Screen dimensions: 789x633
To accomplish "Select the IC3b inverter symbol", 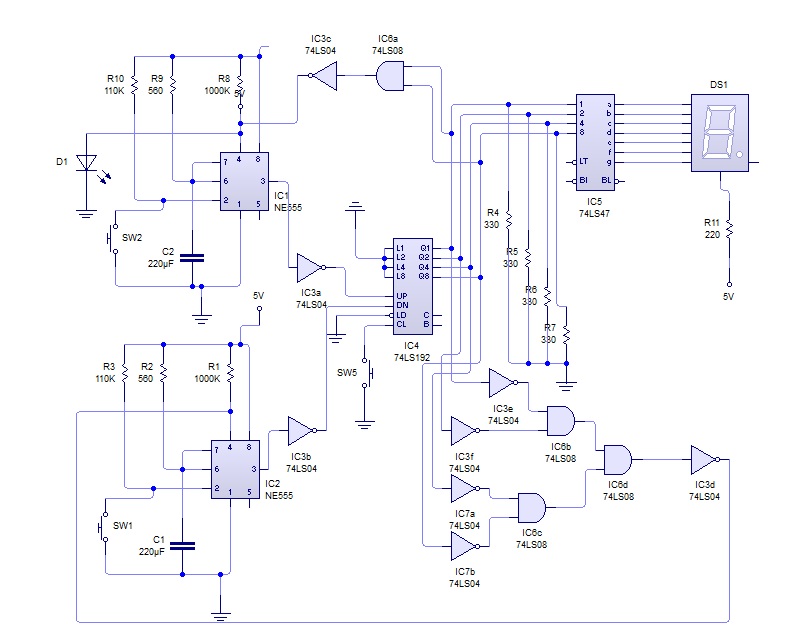I will tap(302, 431).
